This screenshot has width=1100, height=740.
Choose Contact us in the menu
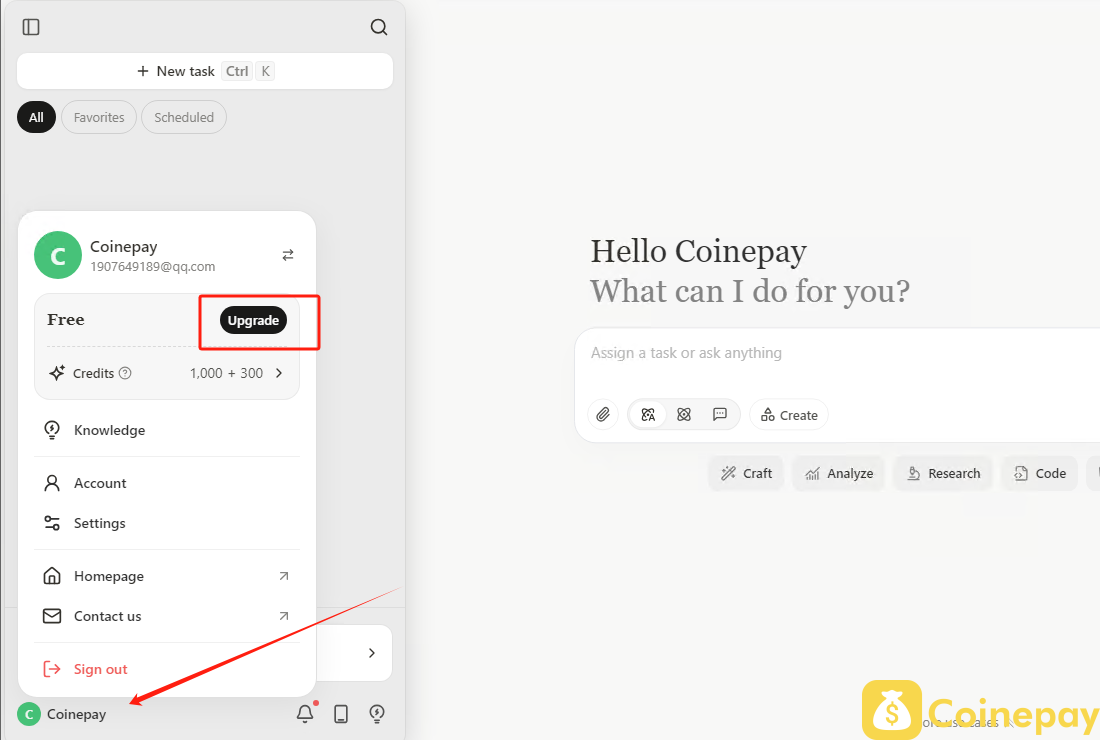tap(167, 617)
